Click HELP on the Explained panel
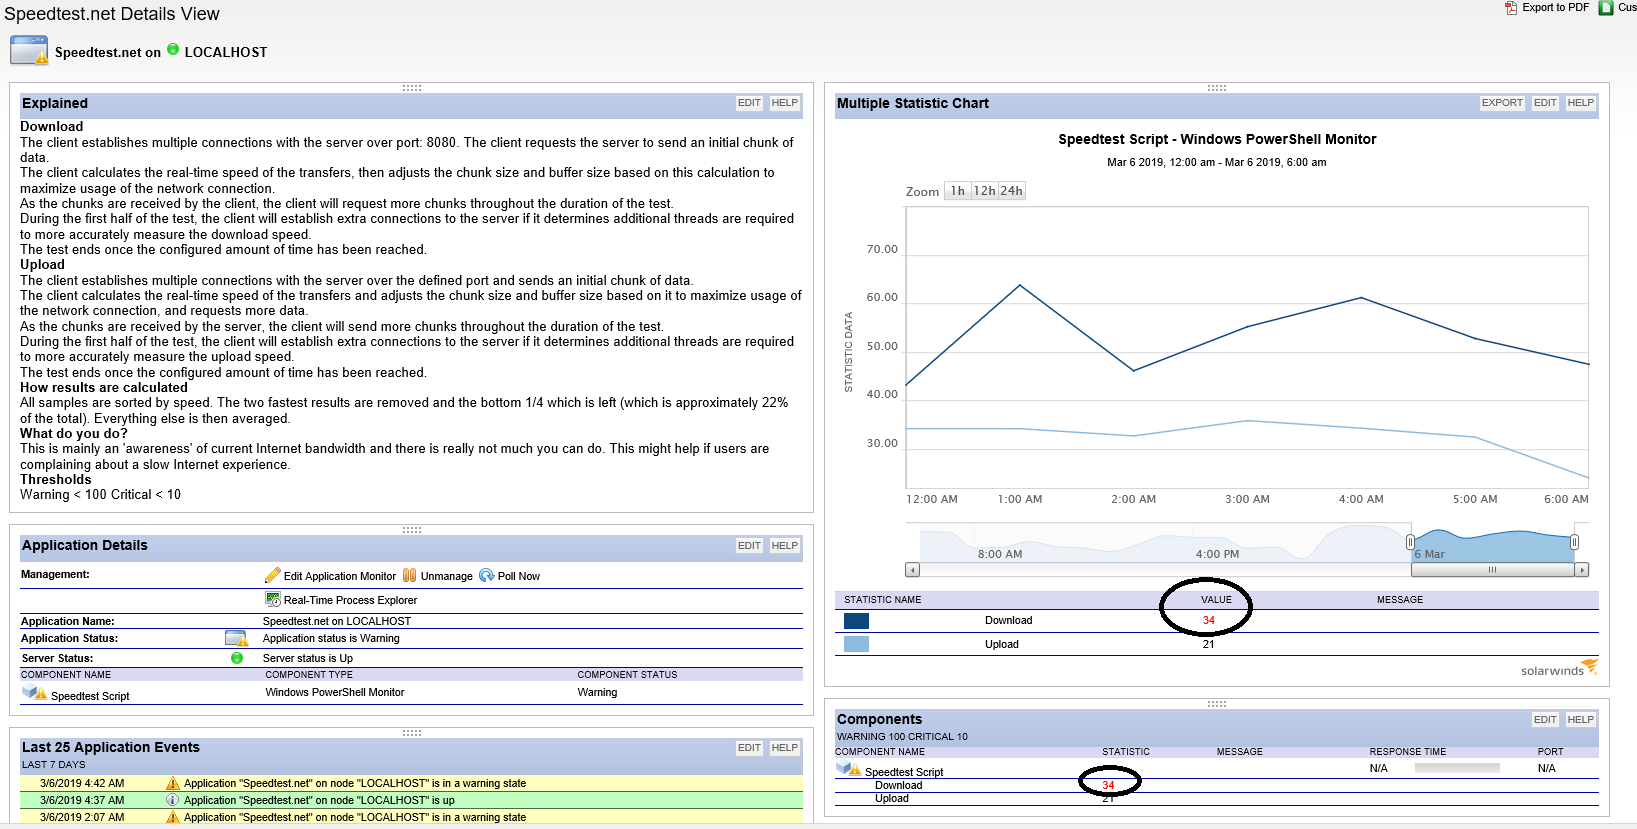Viewport: 1637px width, 829px height. (x=785, y=103)
